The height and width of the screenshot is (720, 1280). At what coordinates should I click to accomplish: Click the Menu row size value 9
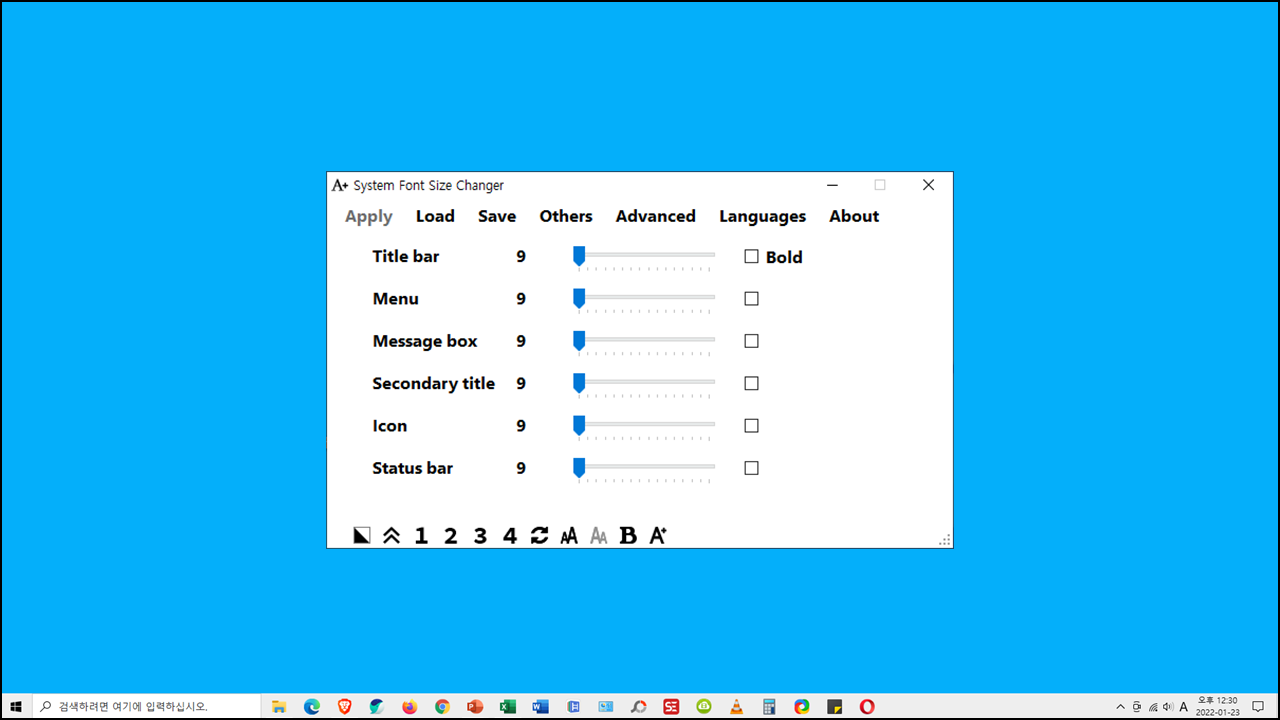pyautogui.click(x=521, y=299)
